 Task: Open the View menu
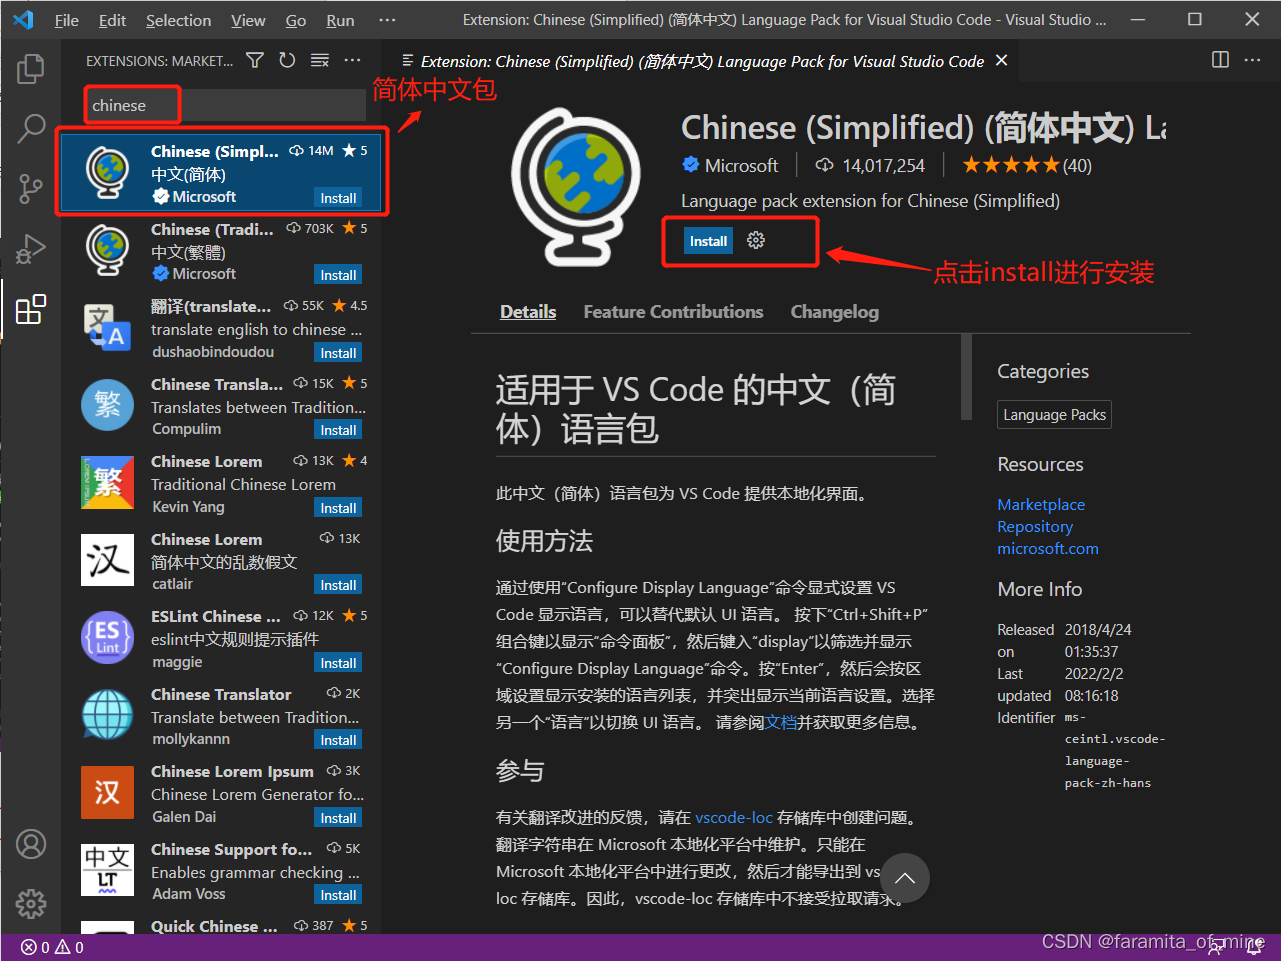(248, 20)
